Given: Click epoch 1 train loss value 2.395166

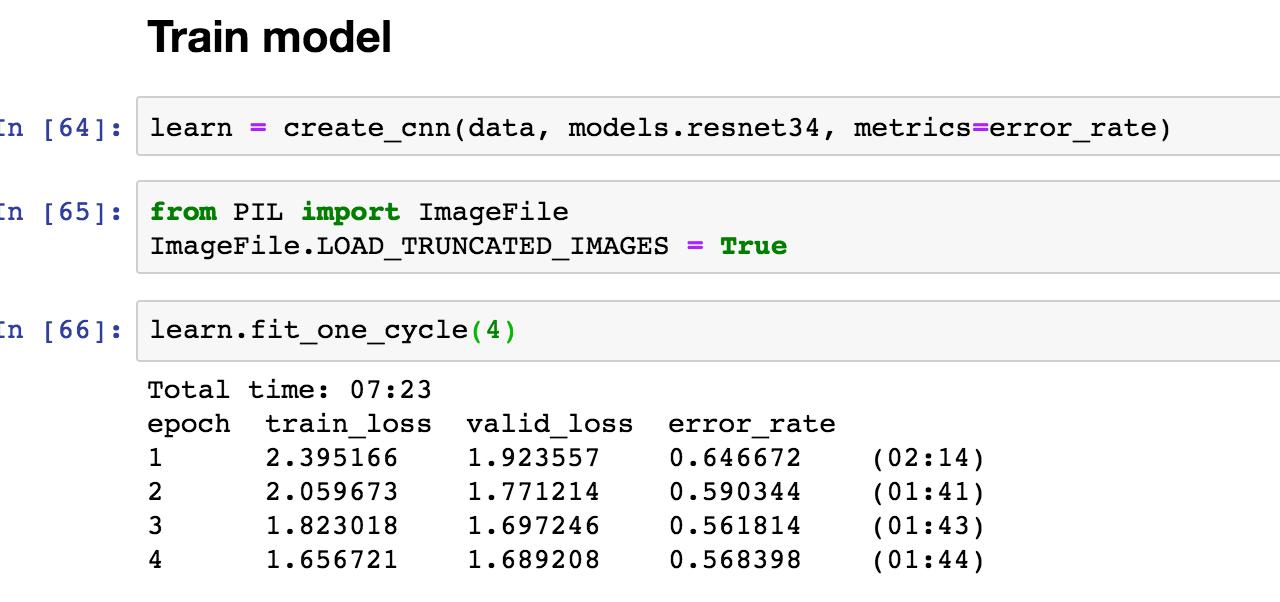Looking at the screenshot, I should point(331,458).
